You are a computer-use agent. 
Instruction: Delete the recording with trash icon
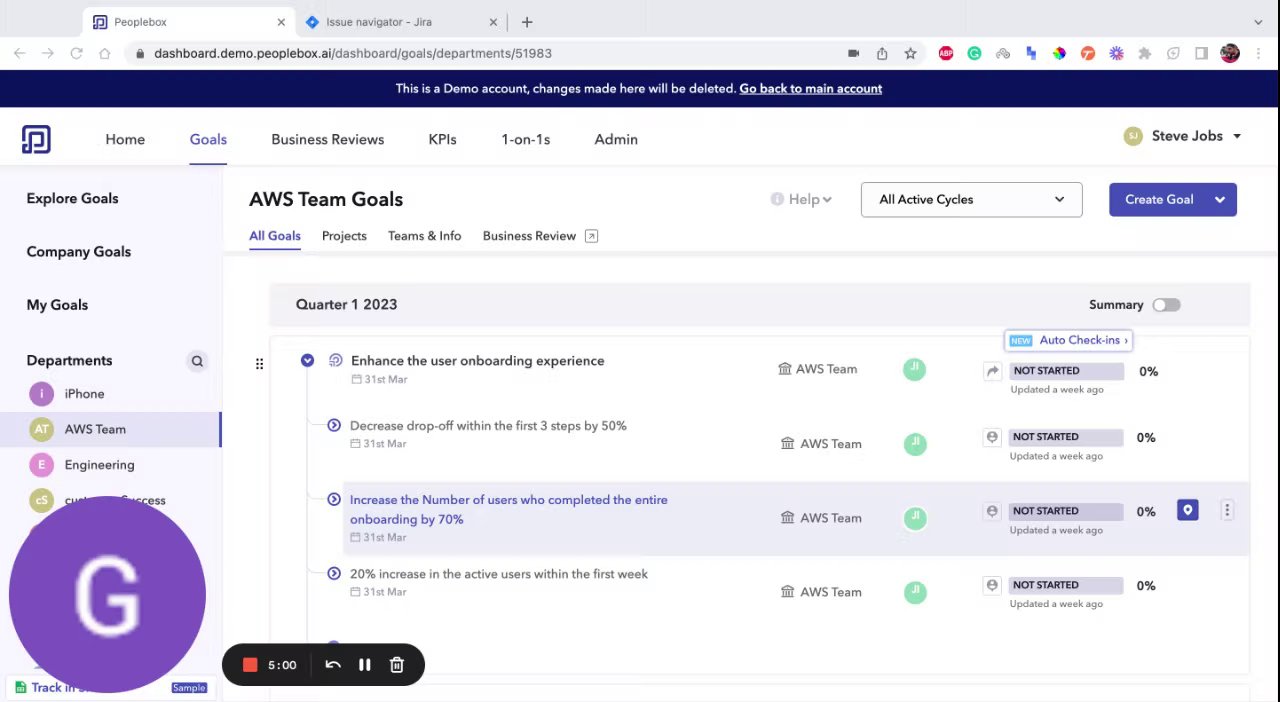[397, 665]
